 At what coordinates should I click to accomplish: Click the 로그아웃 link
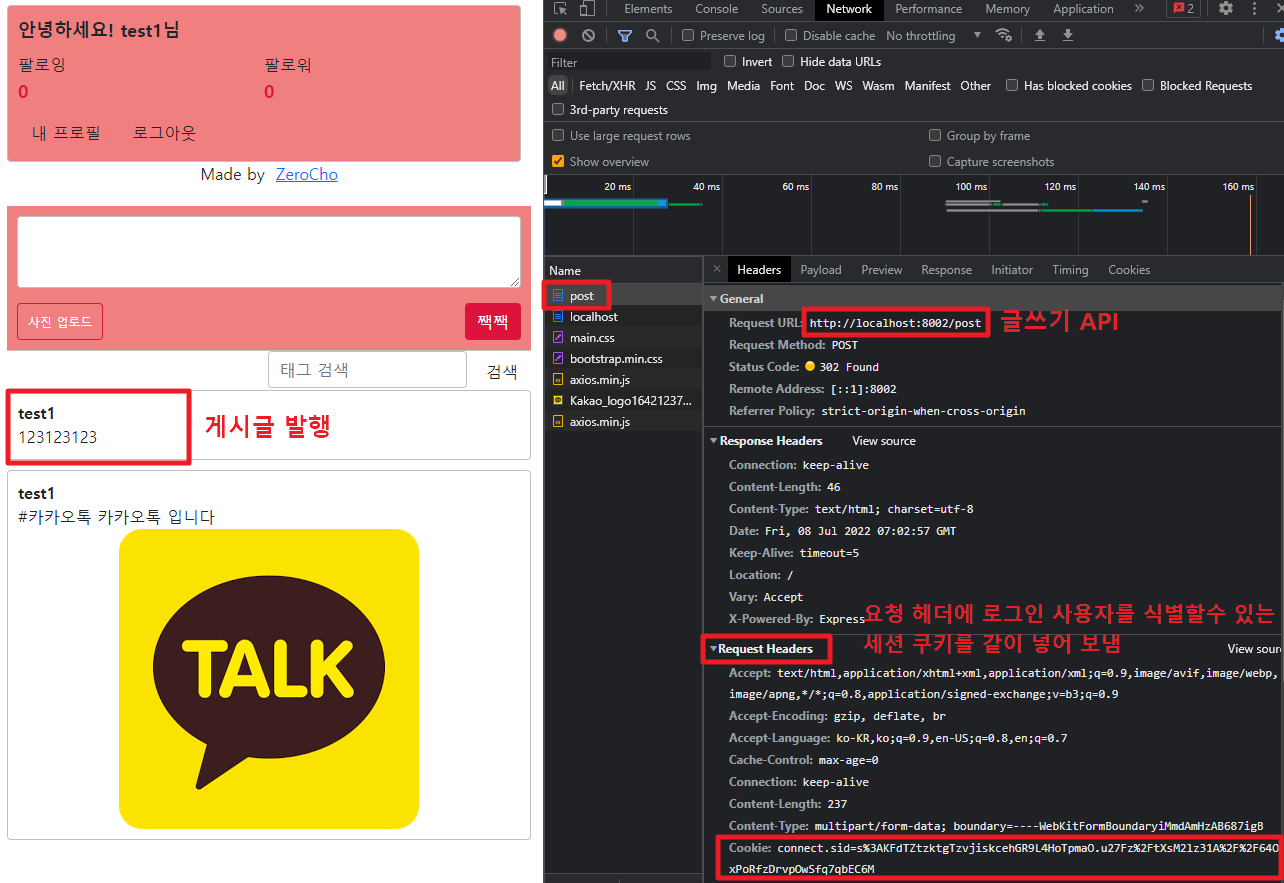pyautogui.click(x=165, y=132)
